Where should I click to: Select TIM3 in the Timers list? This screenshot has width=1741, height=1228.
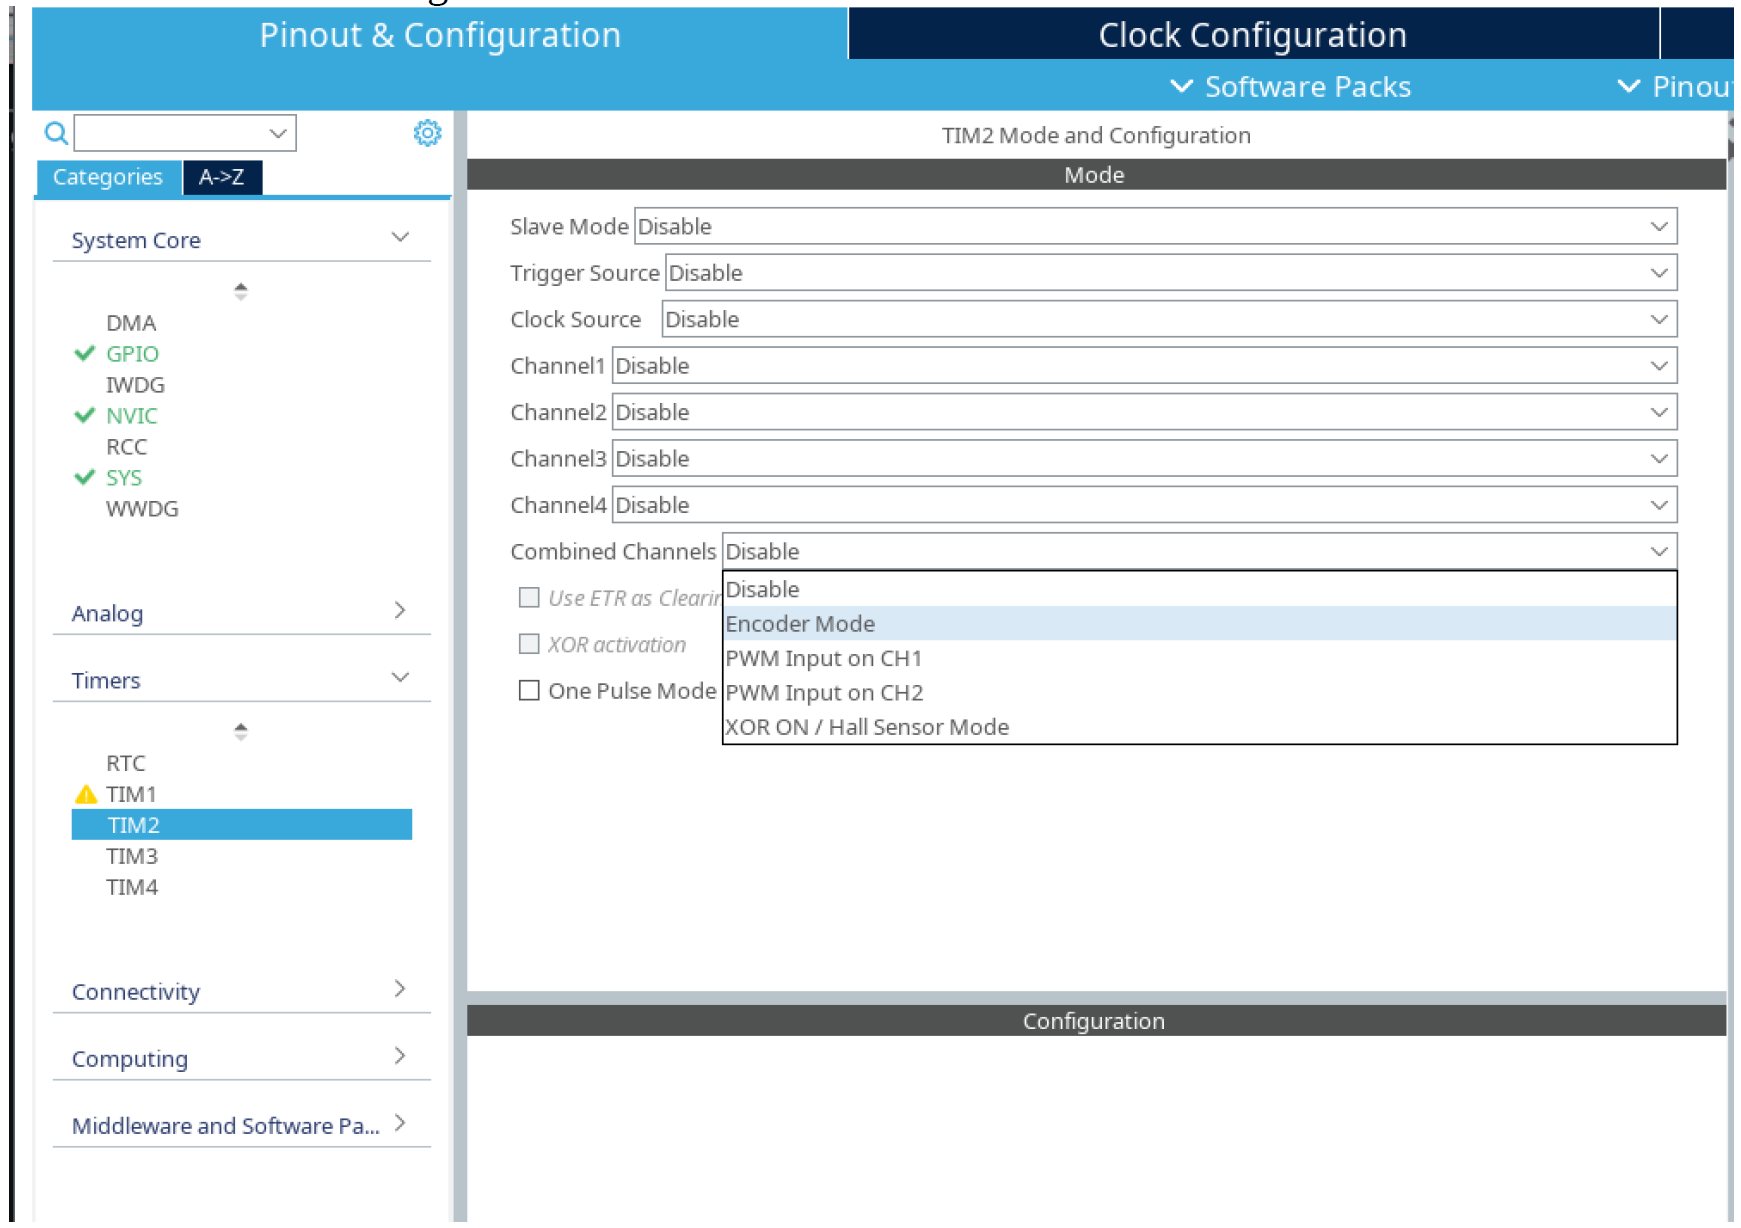coord(132,856)
